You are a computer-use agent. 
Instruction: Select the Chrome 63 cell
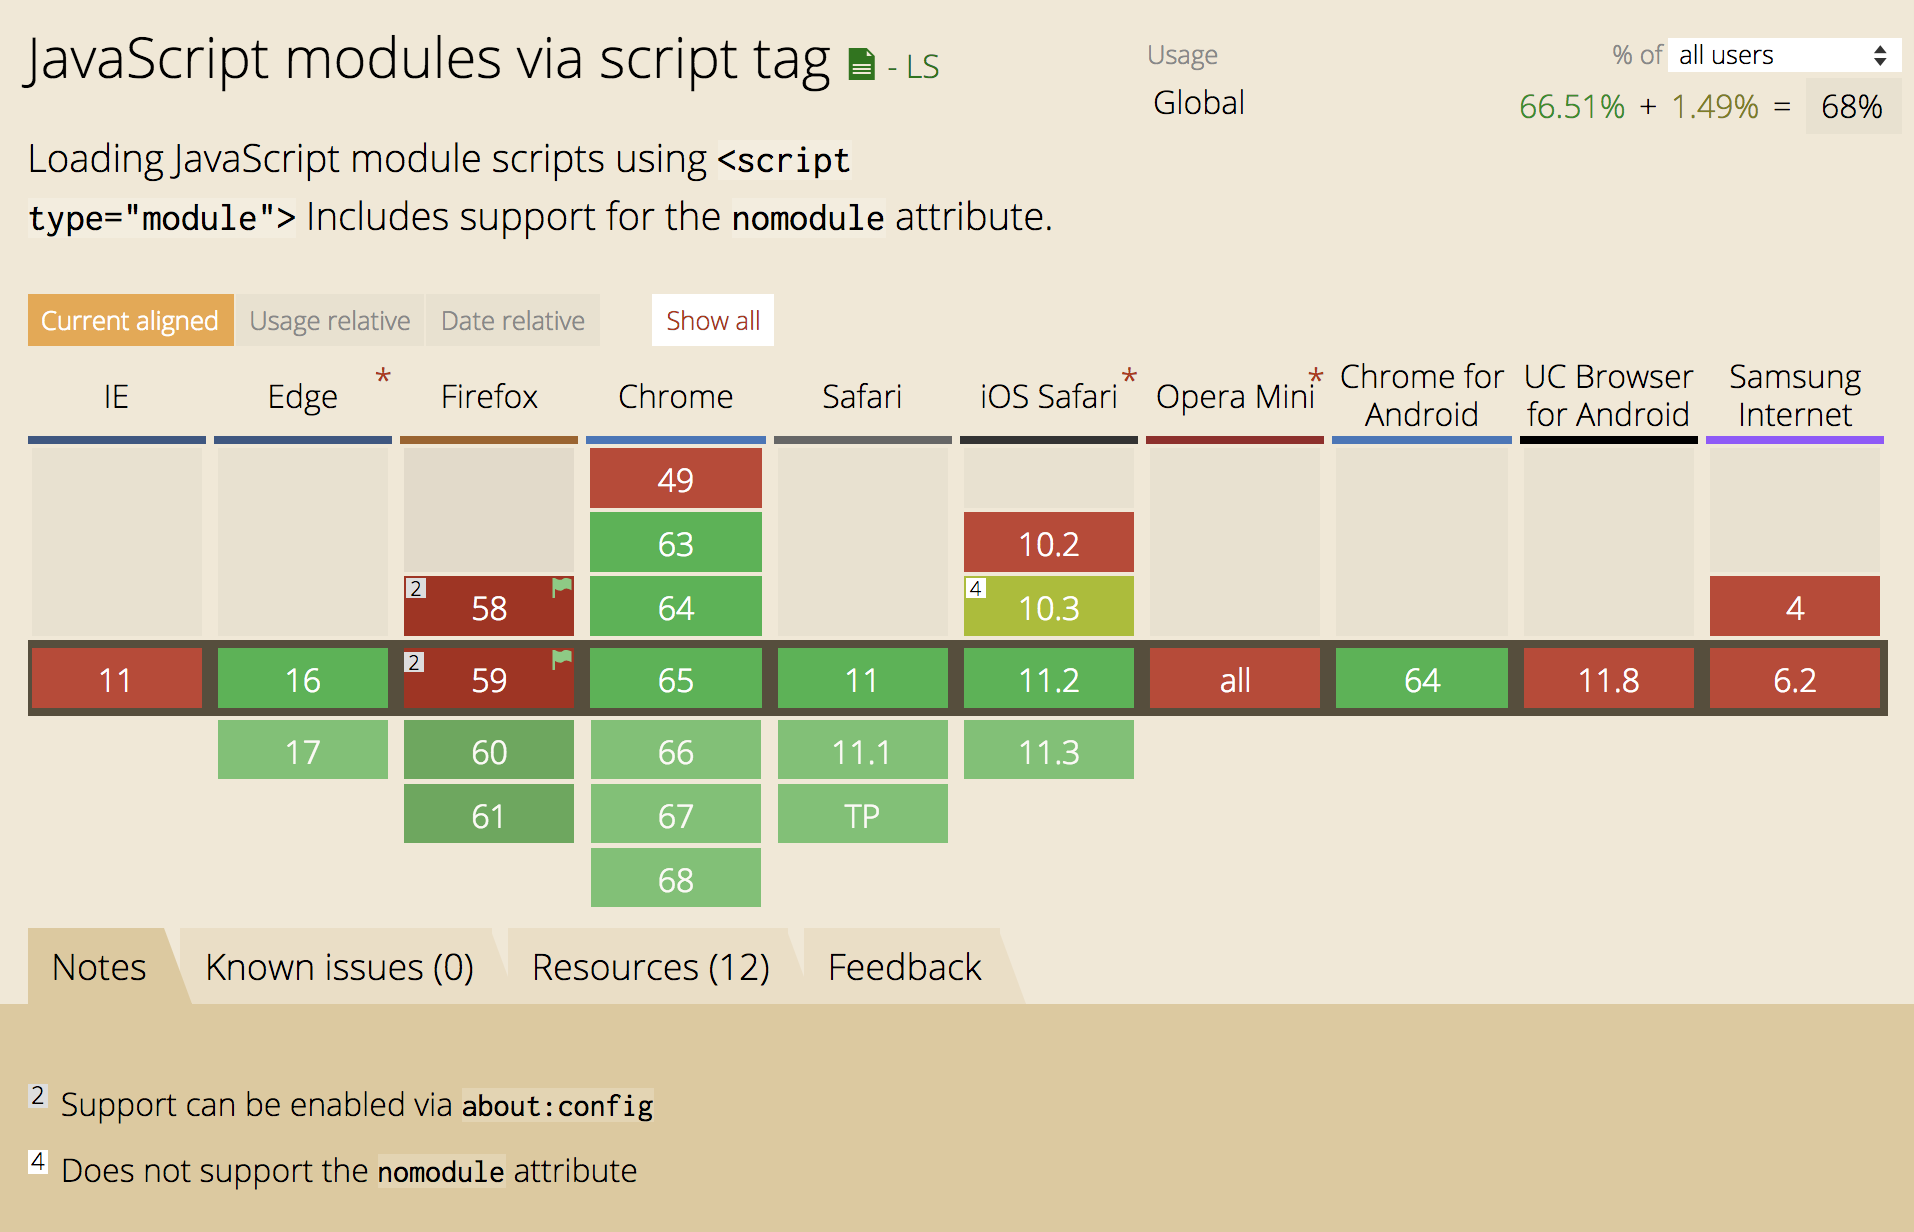(676, 542)
